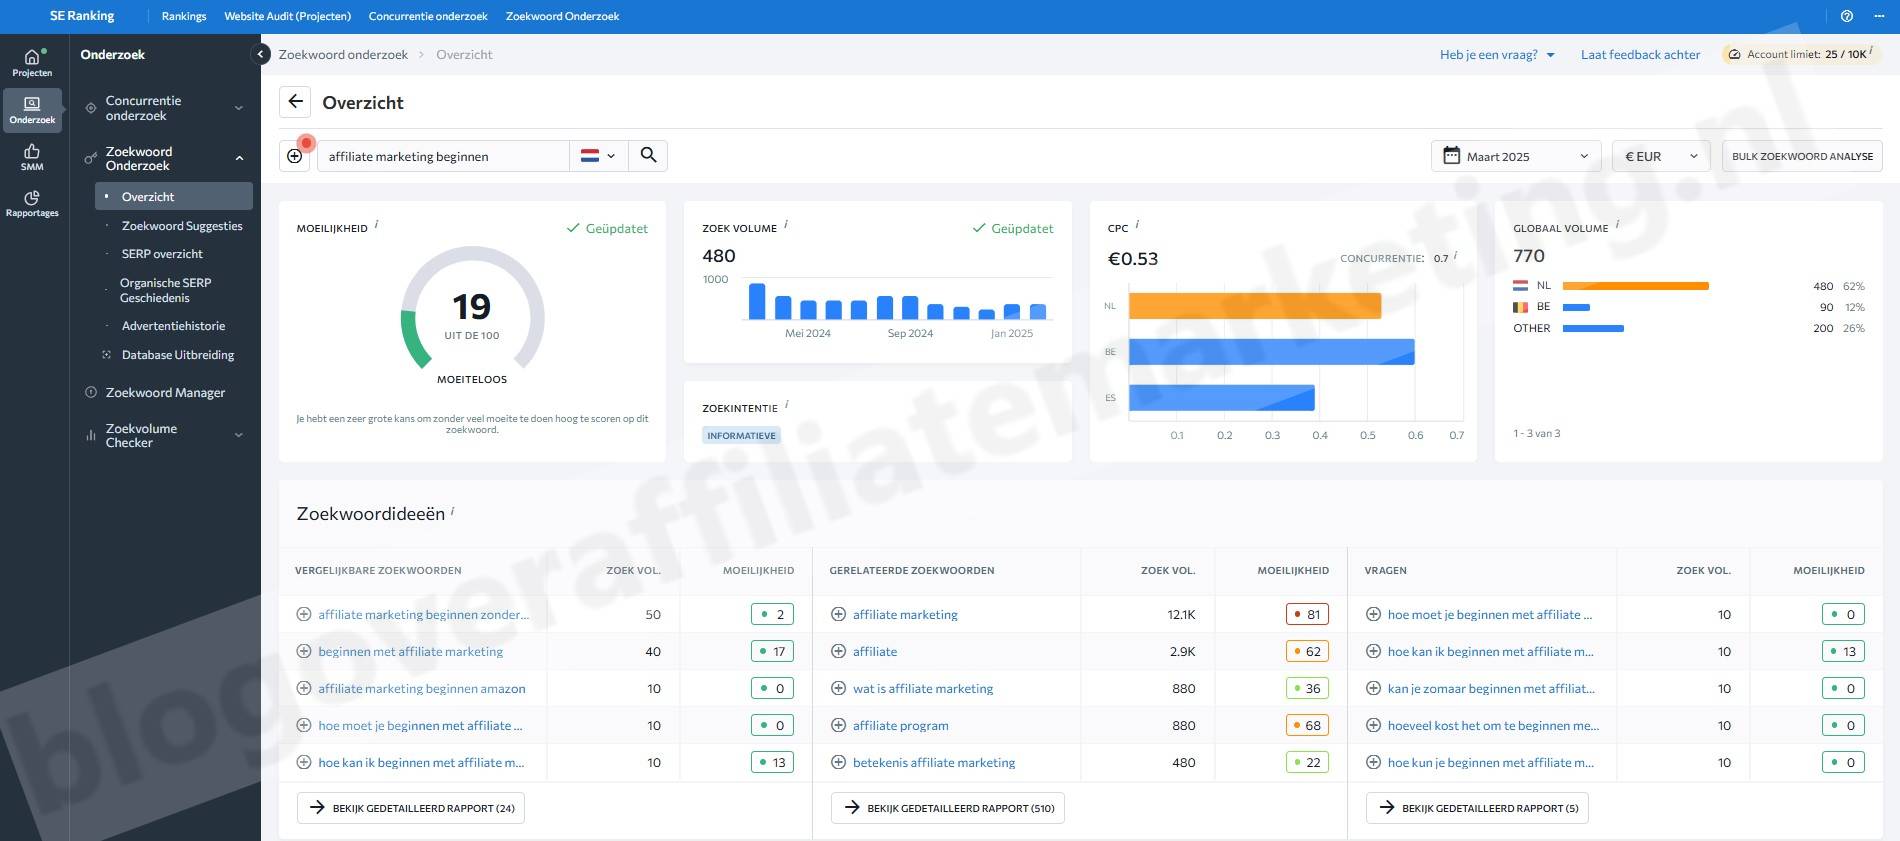Image resolution: width=1900 pixels, height=841 pixels.
Task: Open the Projecten sidebar icon
Action: [x=32, y=62]
